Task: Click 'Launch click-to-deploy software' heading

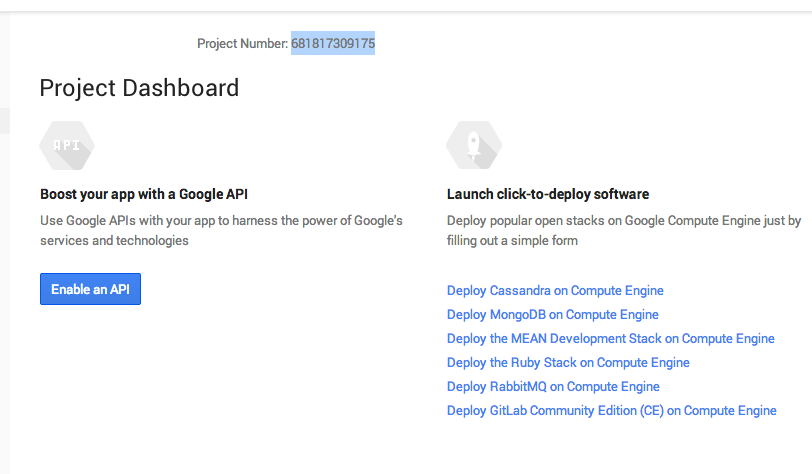Action: point(548,194)
